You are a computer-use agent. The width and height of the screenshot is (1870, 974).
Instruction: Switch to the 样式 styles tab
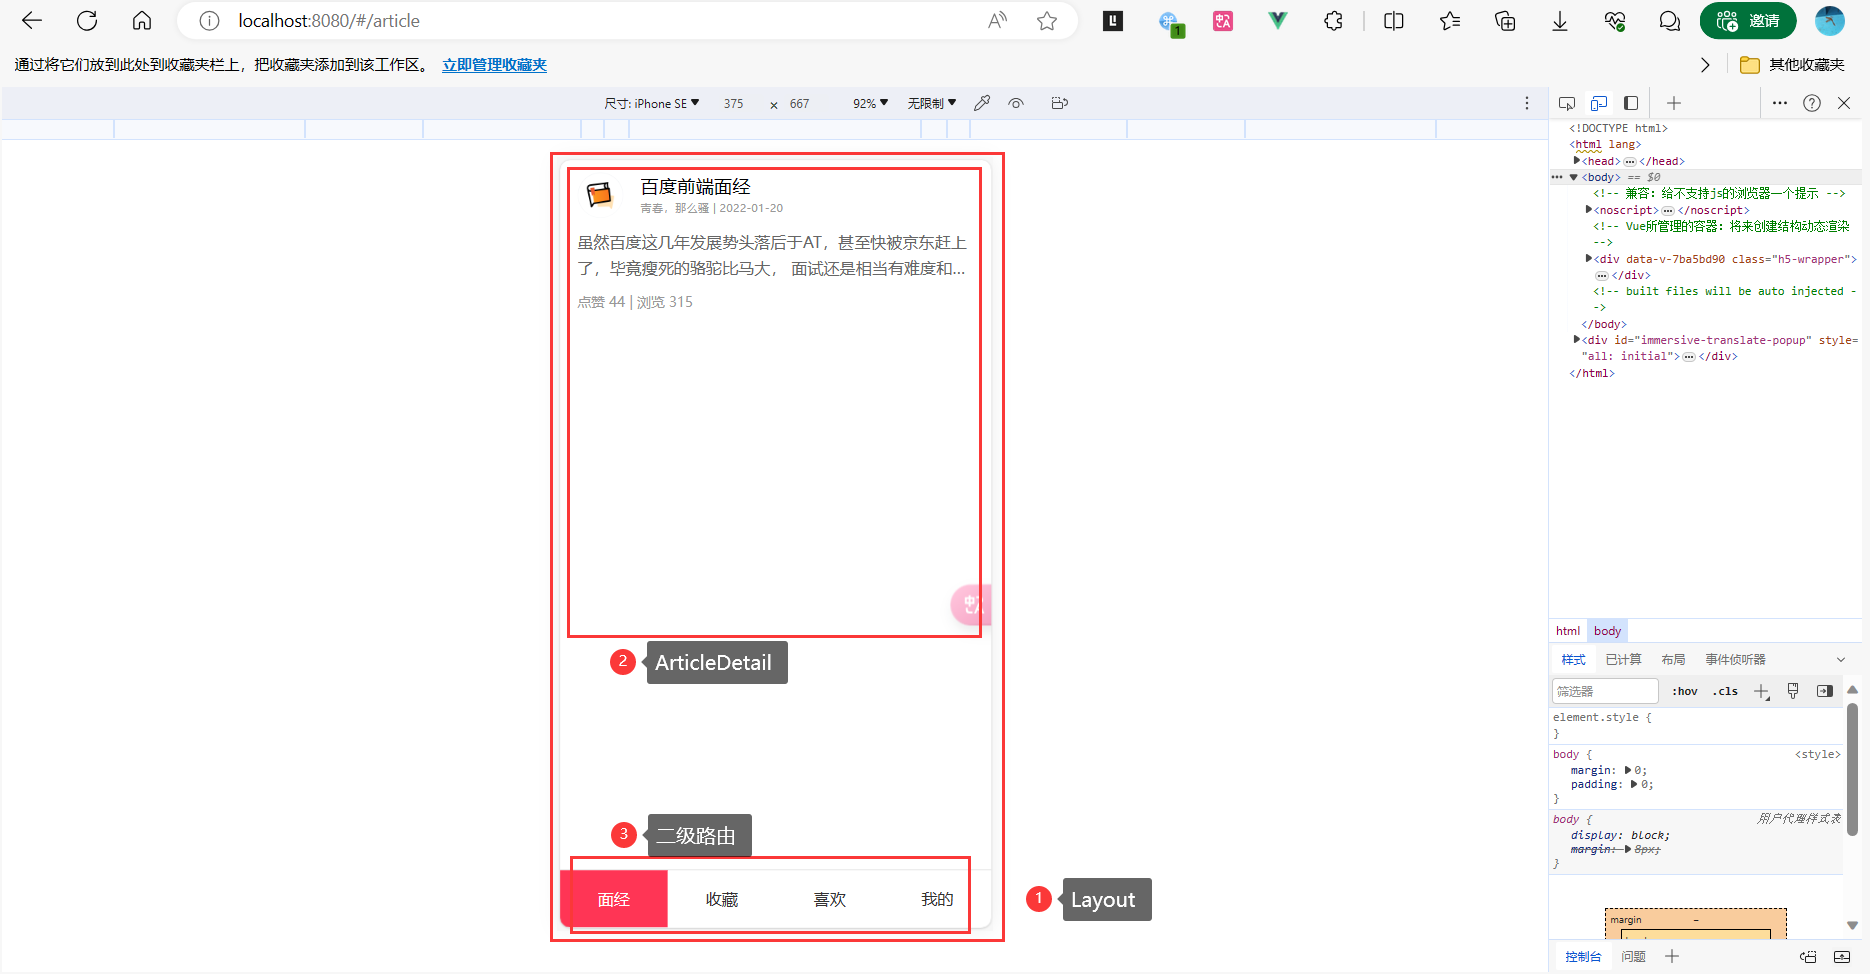(x=1574, y=660)
